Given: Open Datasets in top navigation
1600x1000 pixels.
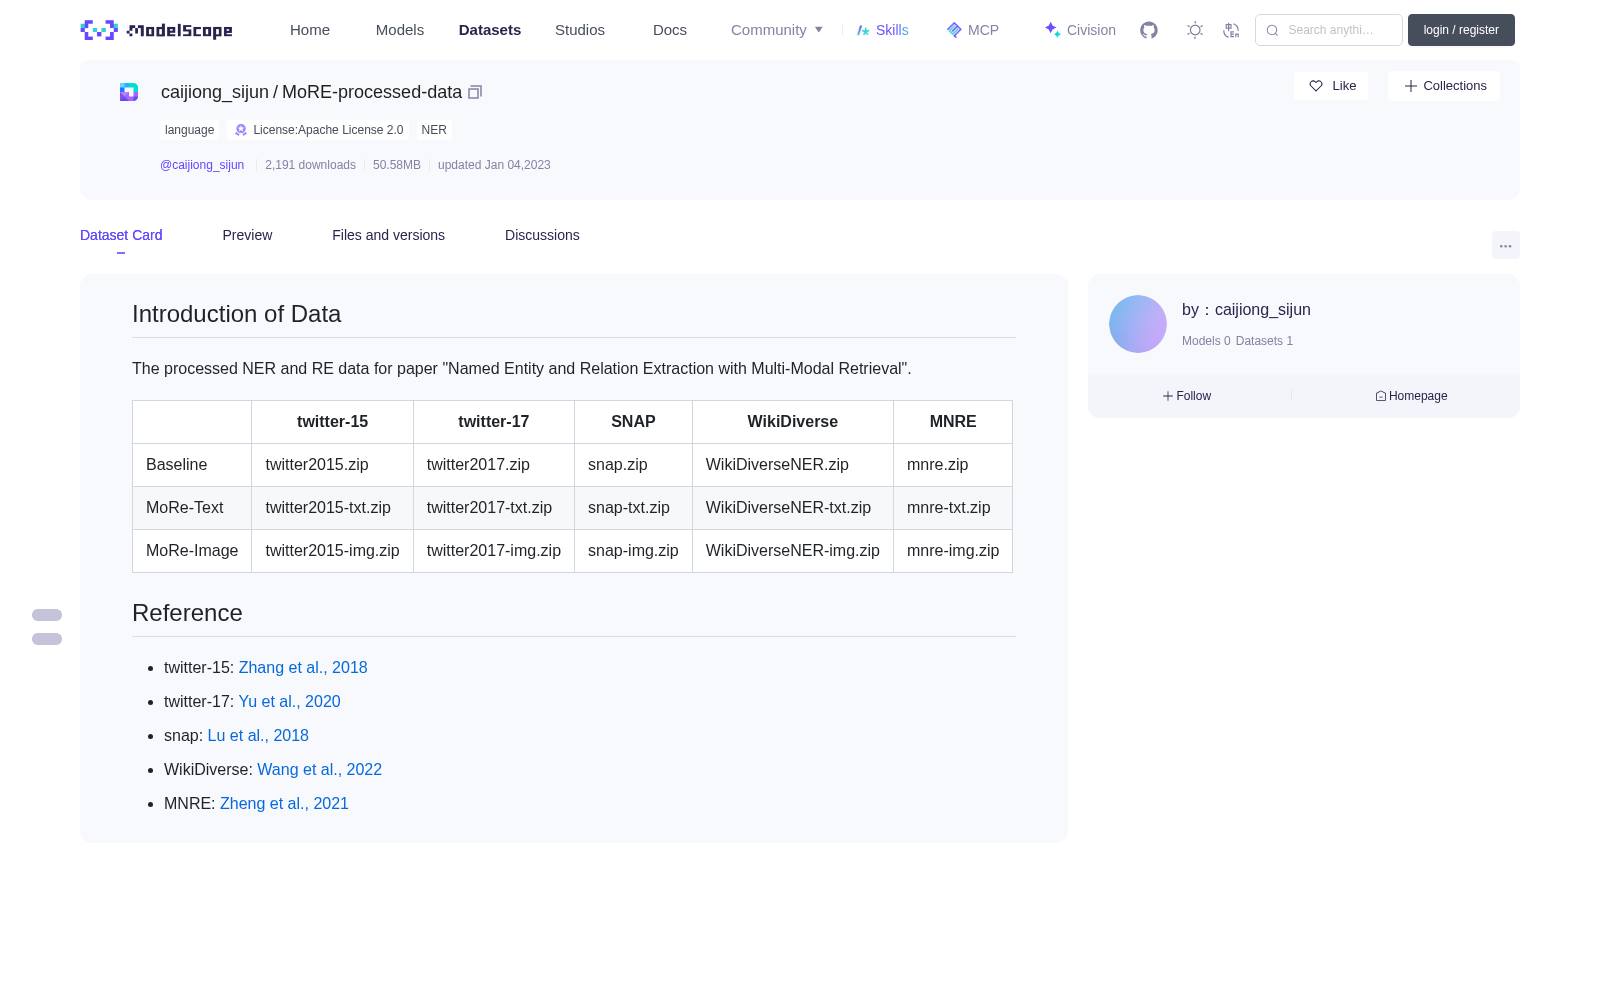Looking at the screenshot, I should coord(490,30).
